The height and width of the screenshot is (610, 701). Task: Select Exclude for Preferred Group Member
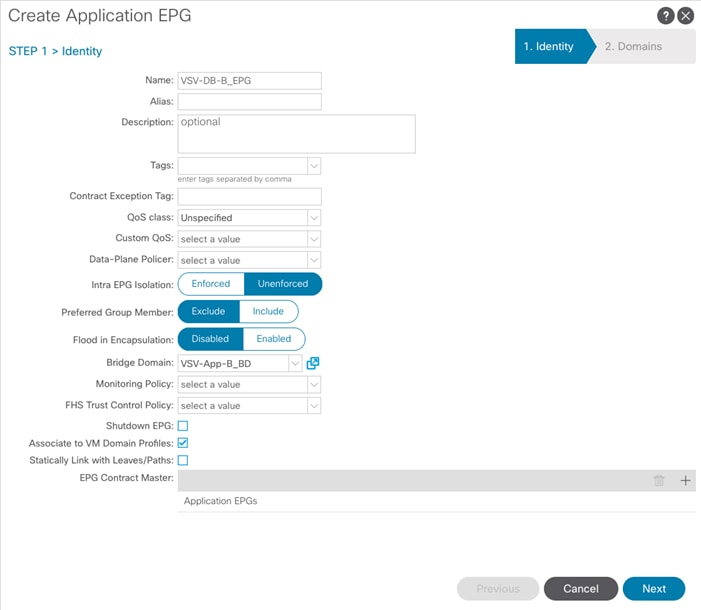[x=208, y=311]
